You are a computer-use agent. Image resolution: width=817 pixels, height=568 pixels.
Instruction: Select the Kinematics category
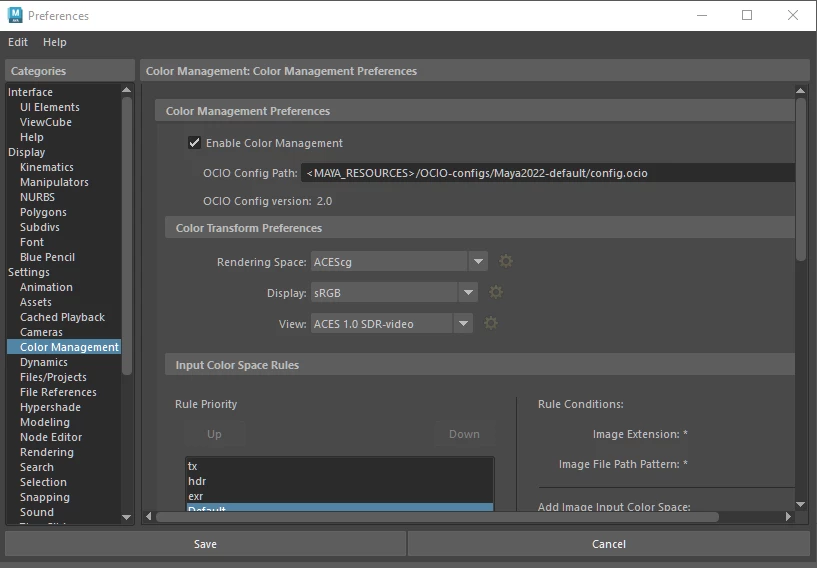[47, 167]
